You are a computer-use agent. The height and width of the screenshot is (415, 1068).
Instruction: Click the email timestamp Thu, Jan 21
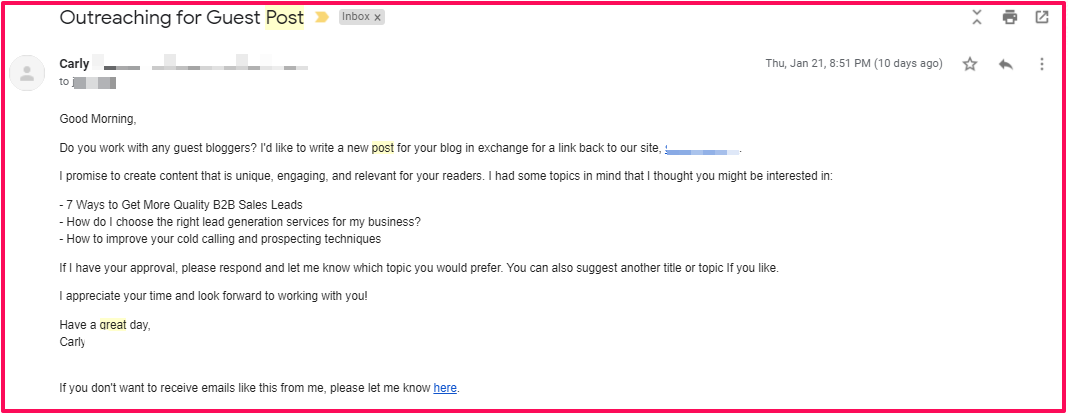click(x=853, y=64)
